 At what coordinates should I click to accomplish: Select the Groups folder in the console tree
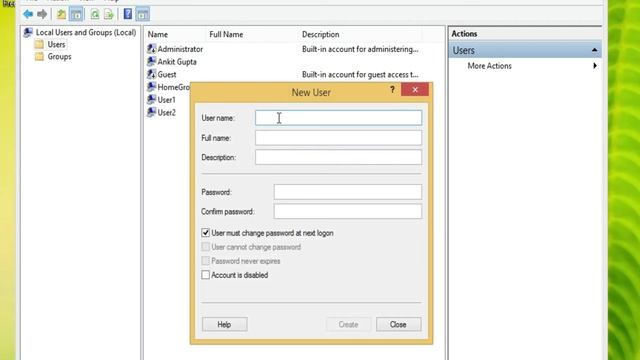[x=59, y=57]
